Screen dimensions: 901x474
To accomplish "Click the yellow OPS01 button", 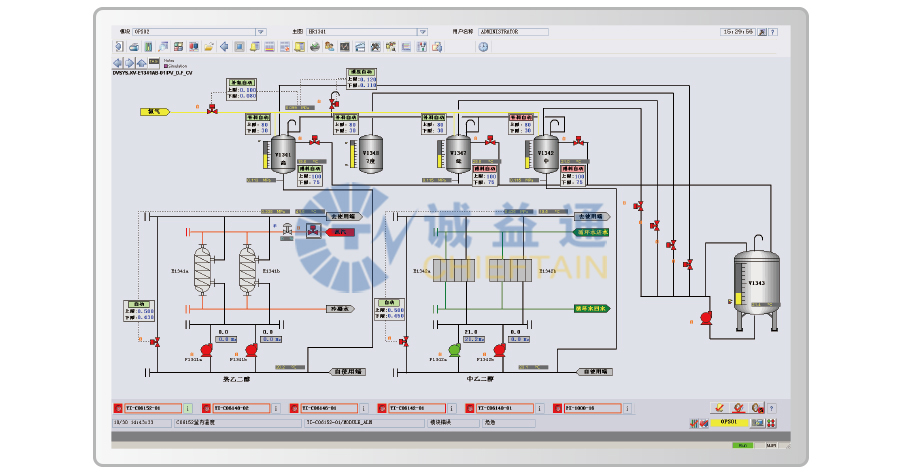I will [729, 423].
